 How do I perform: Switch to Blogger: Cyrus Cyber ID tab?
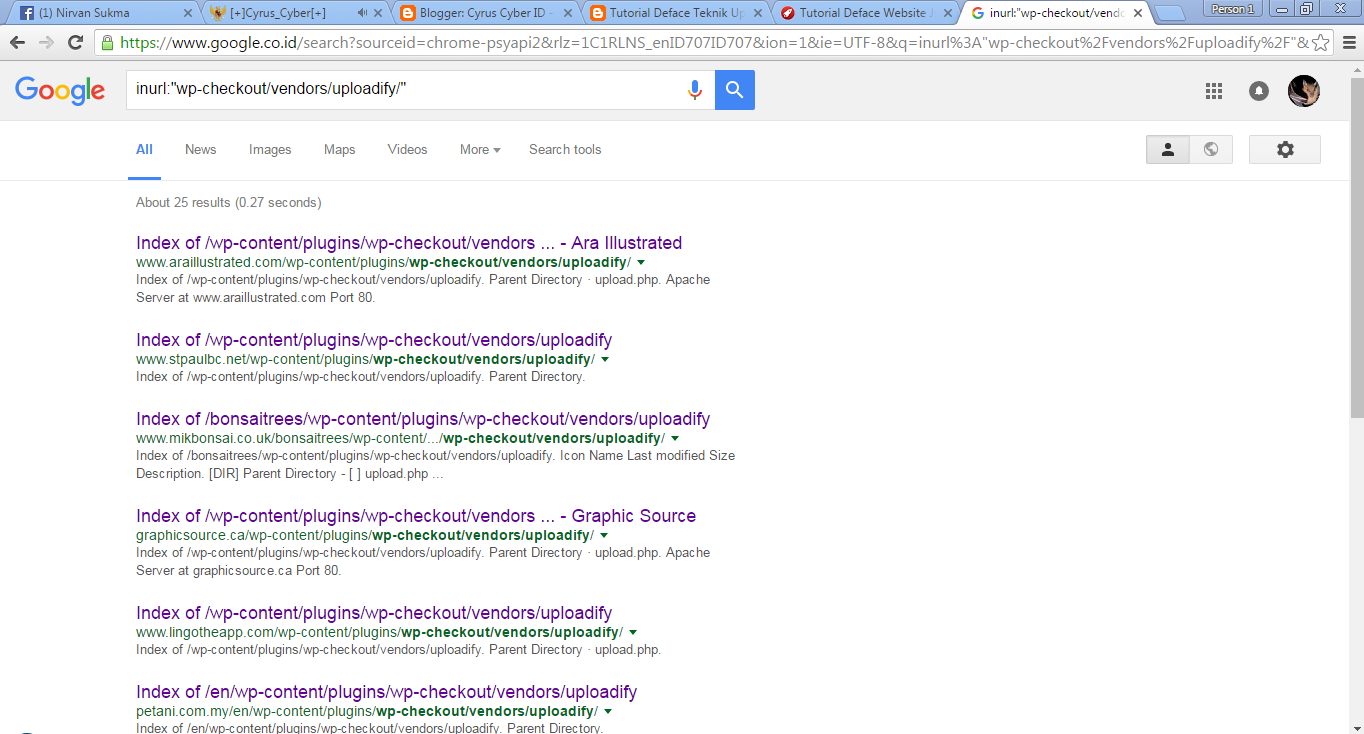point(484,13)
